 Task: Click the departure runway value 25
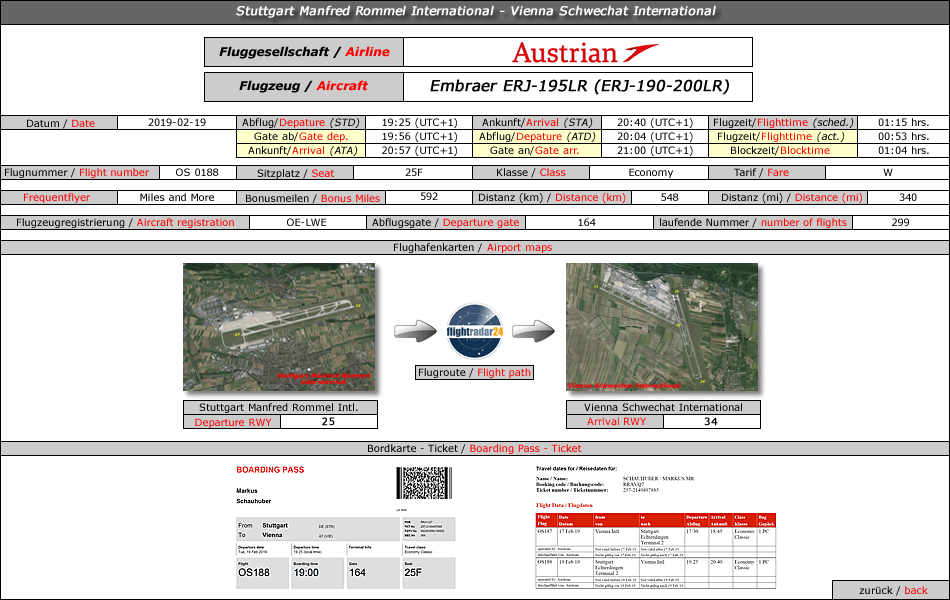(x=327, y=422)
